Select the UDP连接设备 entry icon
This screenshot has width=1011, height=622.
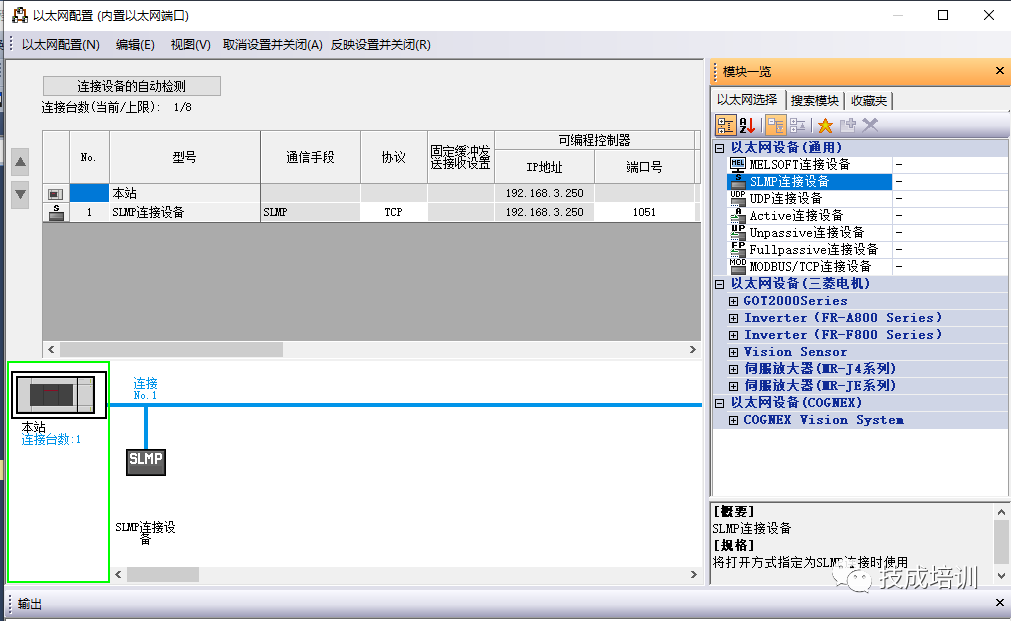coord(740,198)
